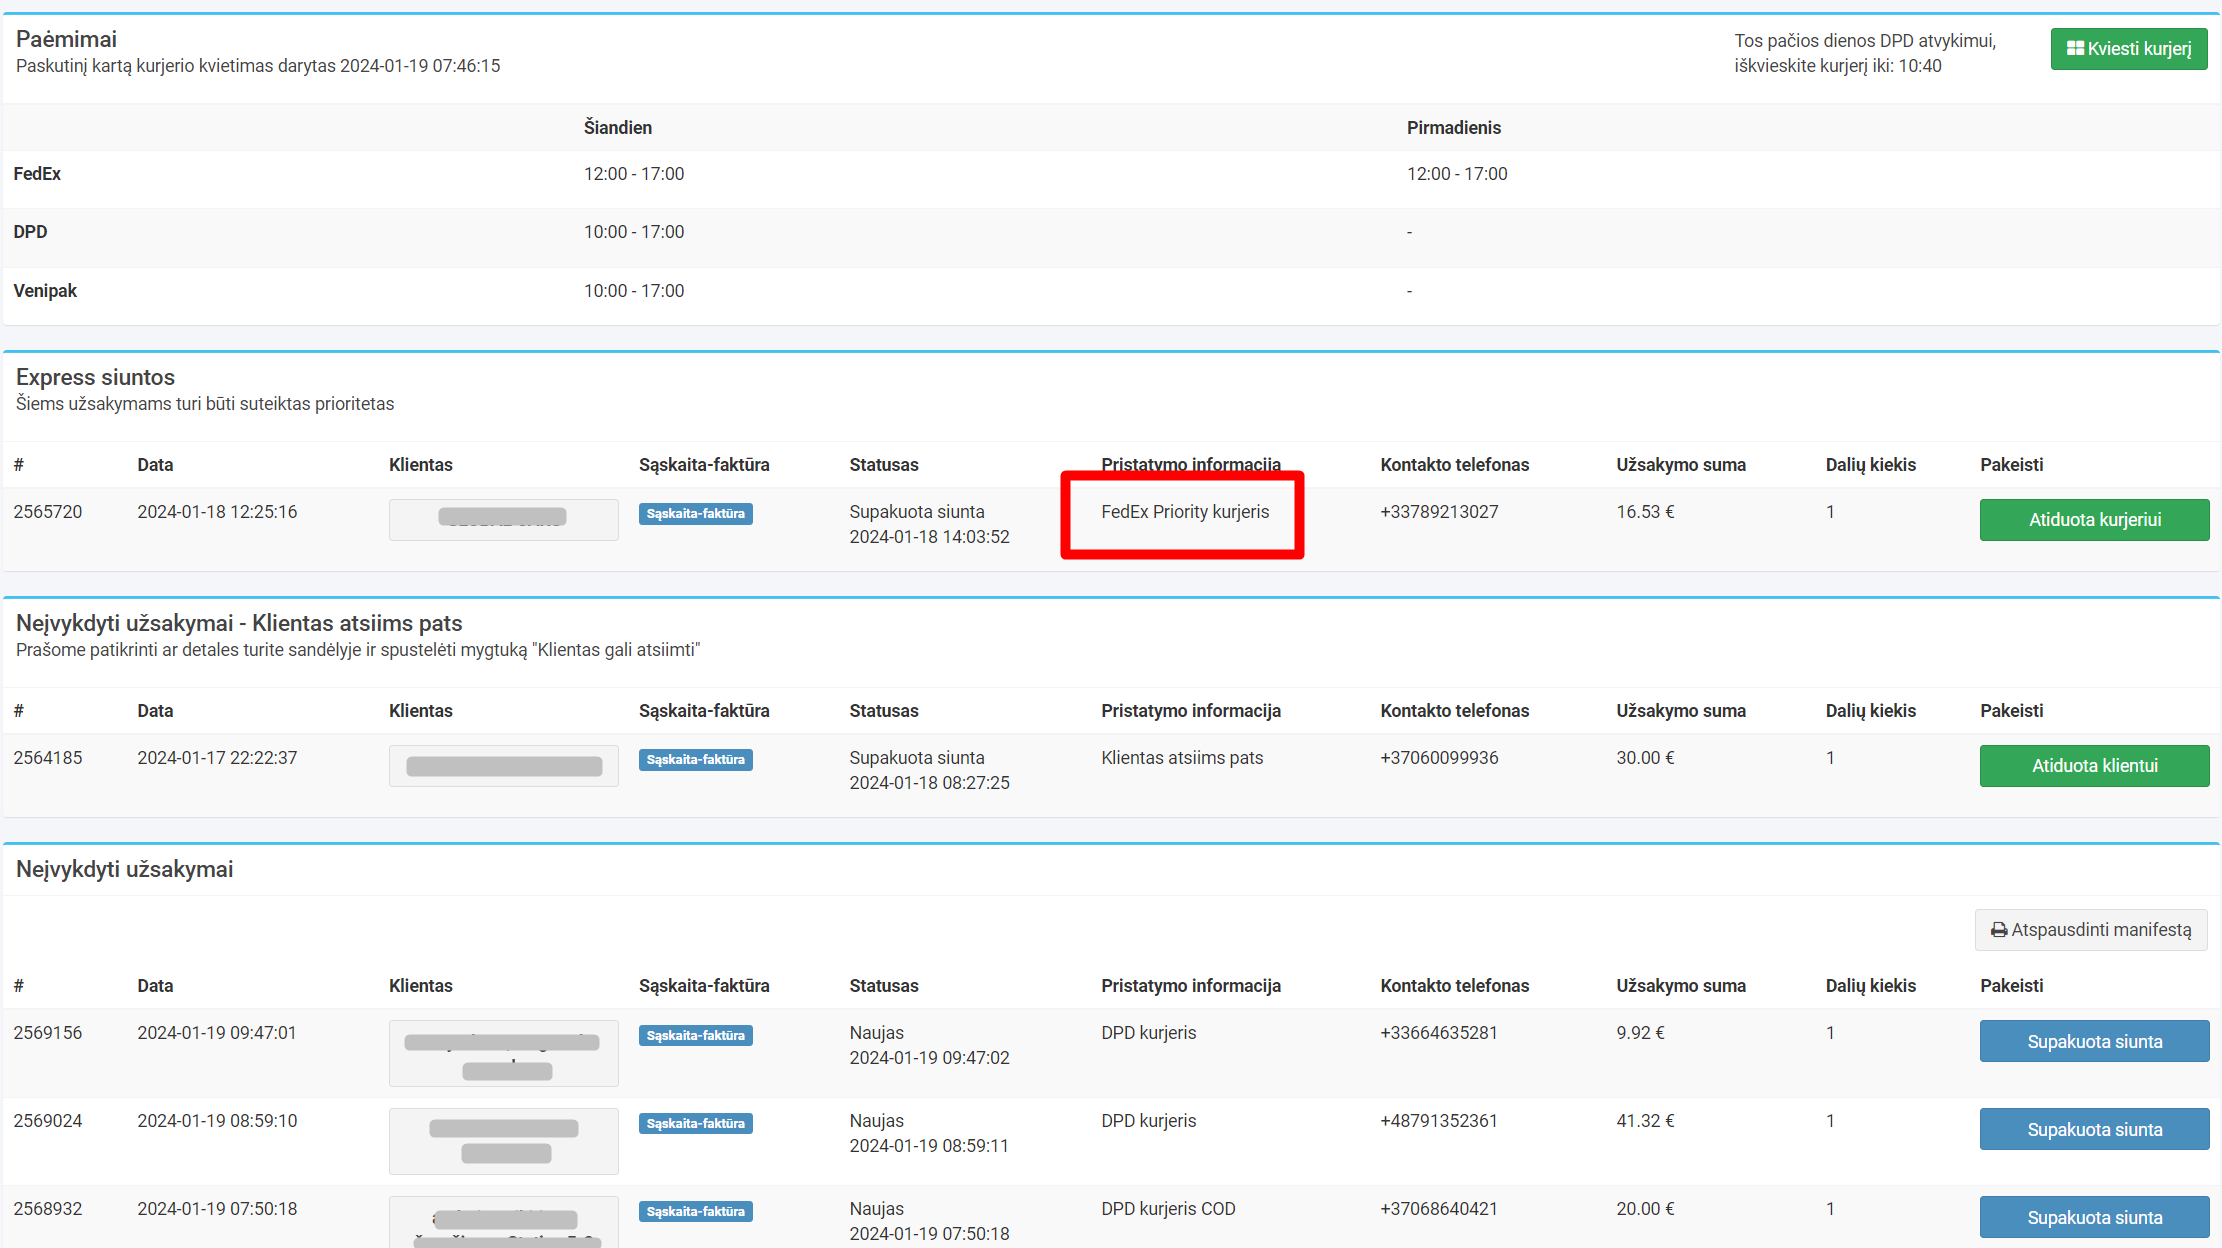
Task: Click order number 2569024
Action: (48, 1121)
